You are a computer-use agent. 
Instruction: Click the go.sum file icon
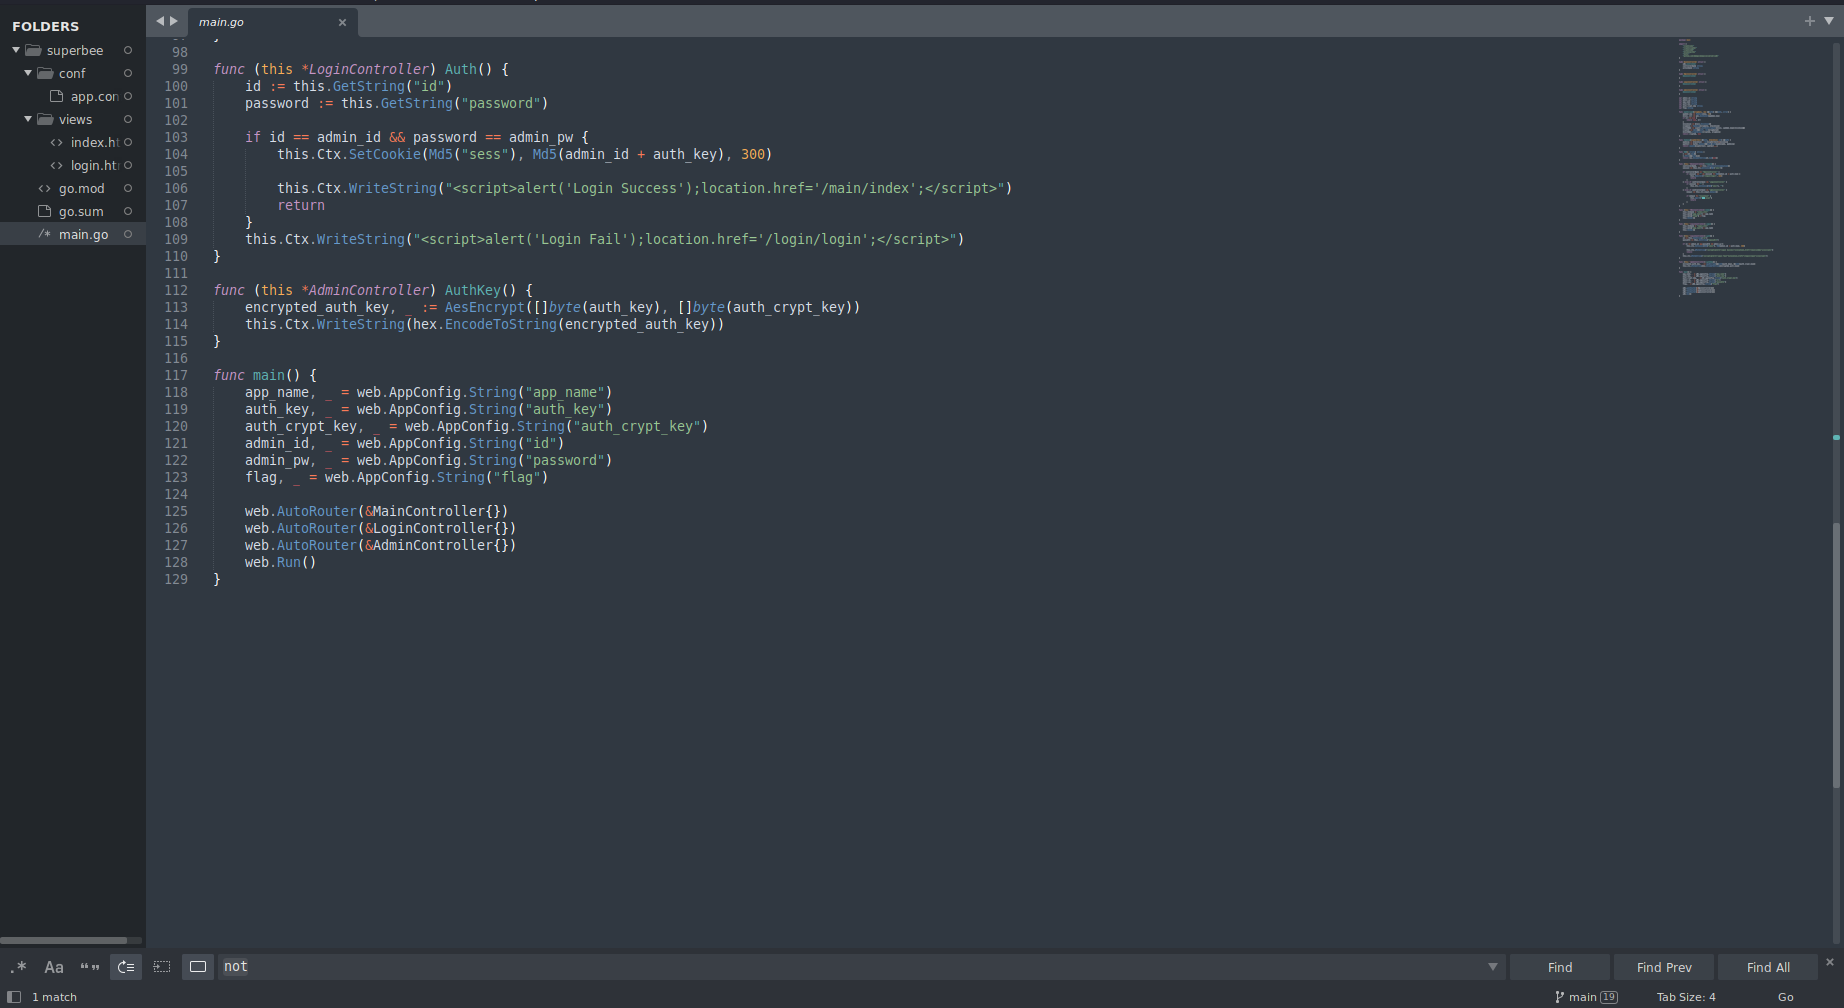44,211
